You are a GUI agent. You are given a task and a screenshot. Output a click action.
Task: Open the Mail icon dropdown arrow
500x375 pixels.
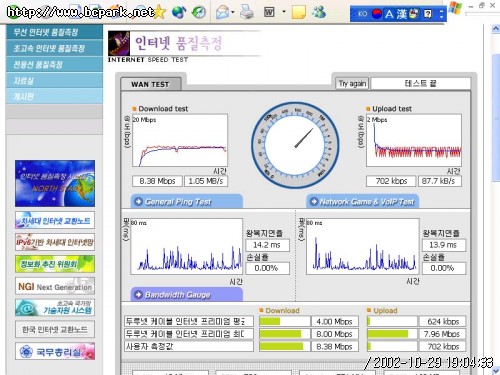pos(233,12)
